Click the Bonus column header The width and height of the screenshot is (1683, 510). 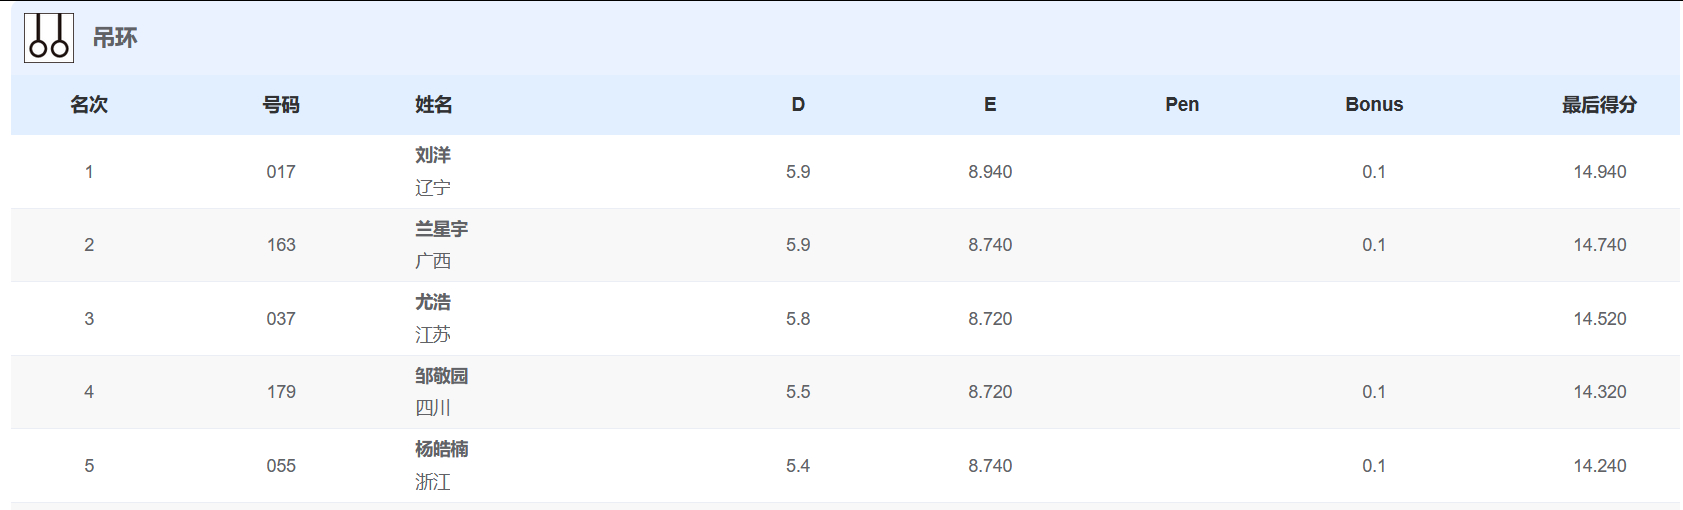tap(1374, 105)
